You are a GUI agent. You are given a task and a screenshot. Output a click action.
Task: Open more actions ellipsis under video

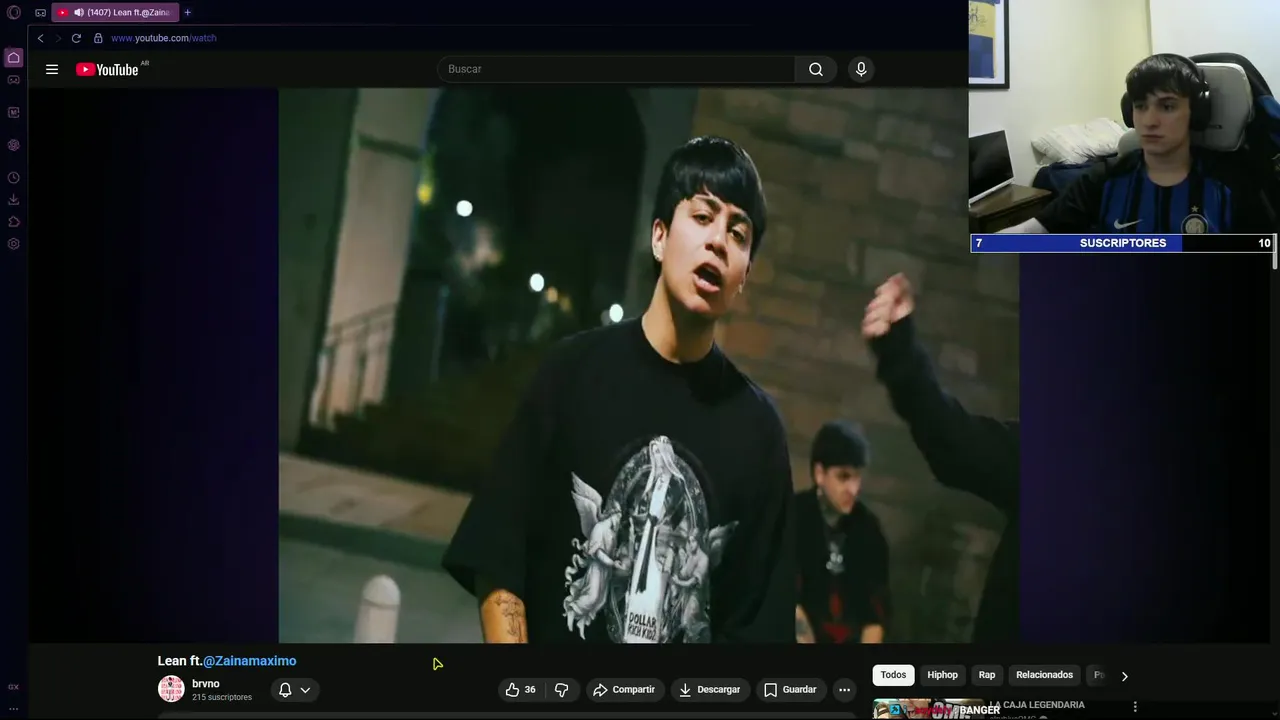[844, 690]
